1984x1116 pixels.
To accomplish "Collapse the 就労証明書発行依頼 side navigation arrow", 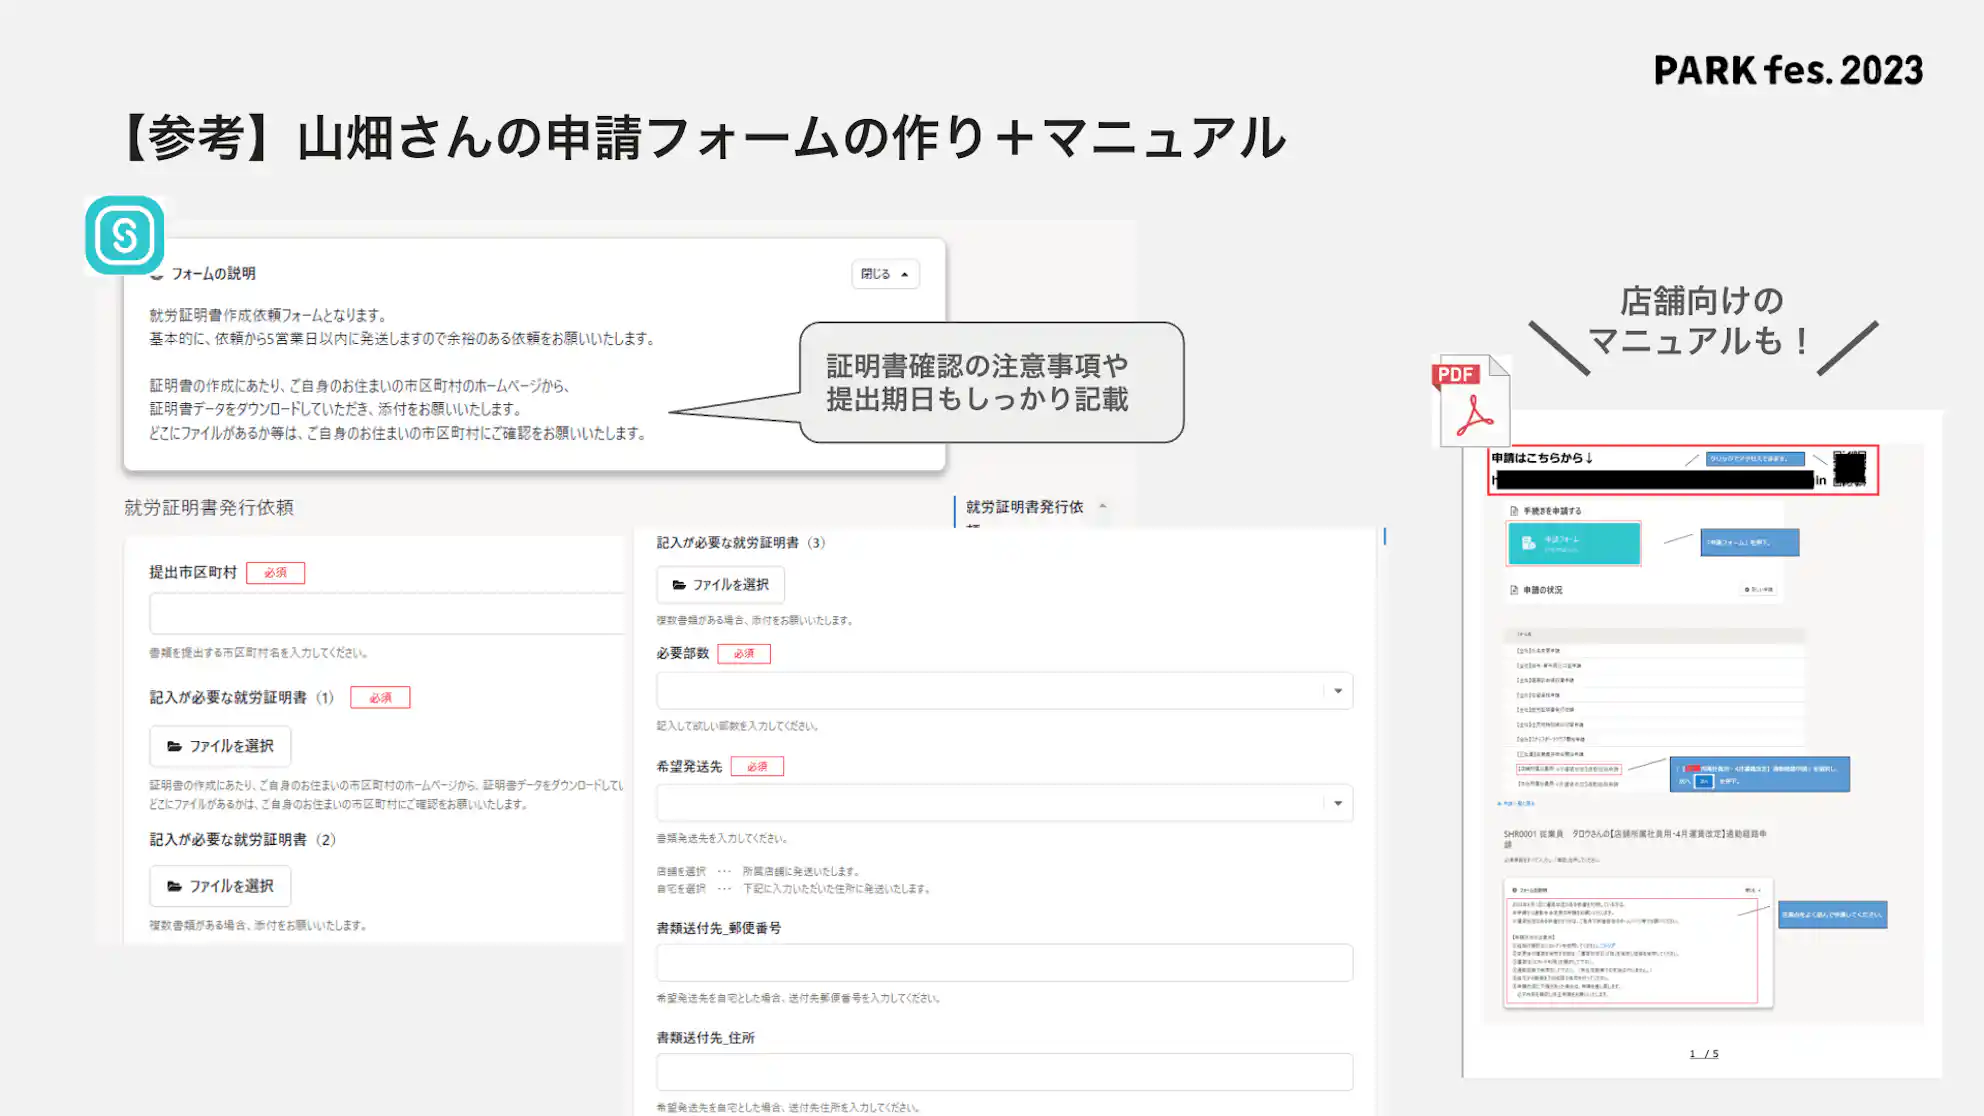I will click(1103, 506).
